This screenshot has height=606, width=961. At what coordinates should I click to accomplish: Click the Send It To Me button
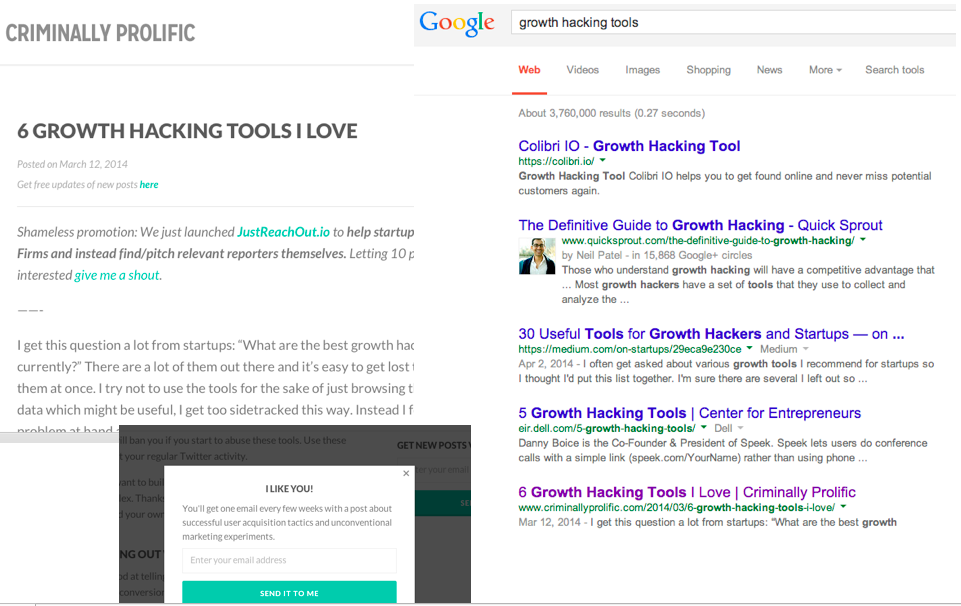[x=289, y=593]
